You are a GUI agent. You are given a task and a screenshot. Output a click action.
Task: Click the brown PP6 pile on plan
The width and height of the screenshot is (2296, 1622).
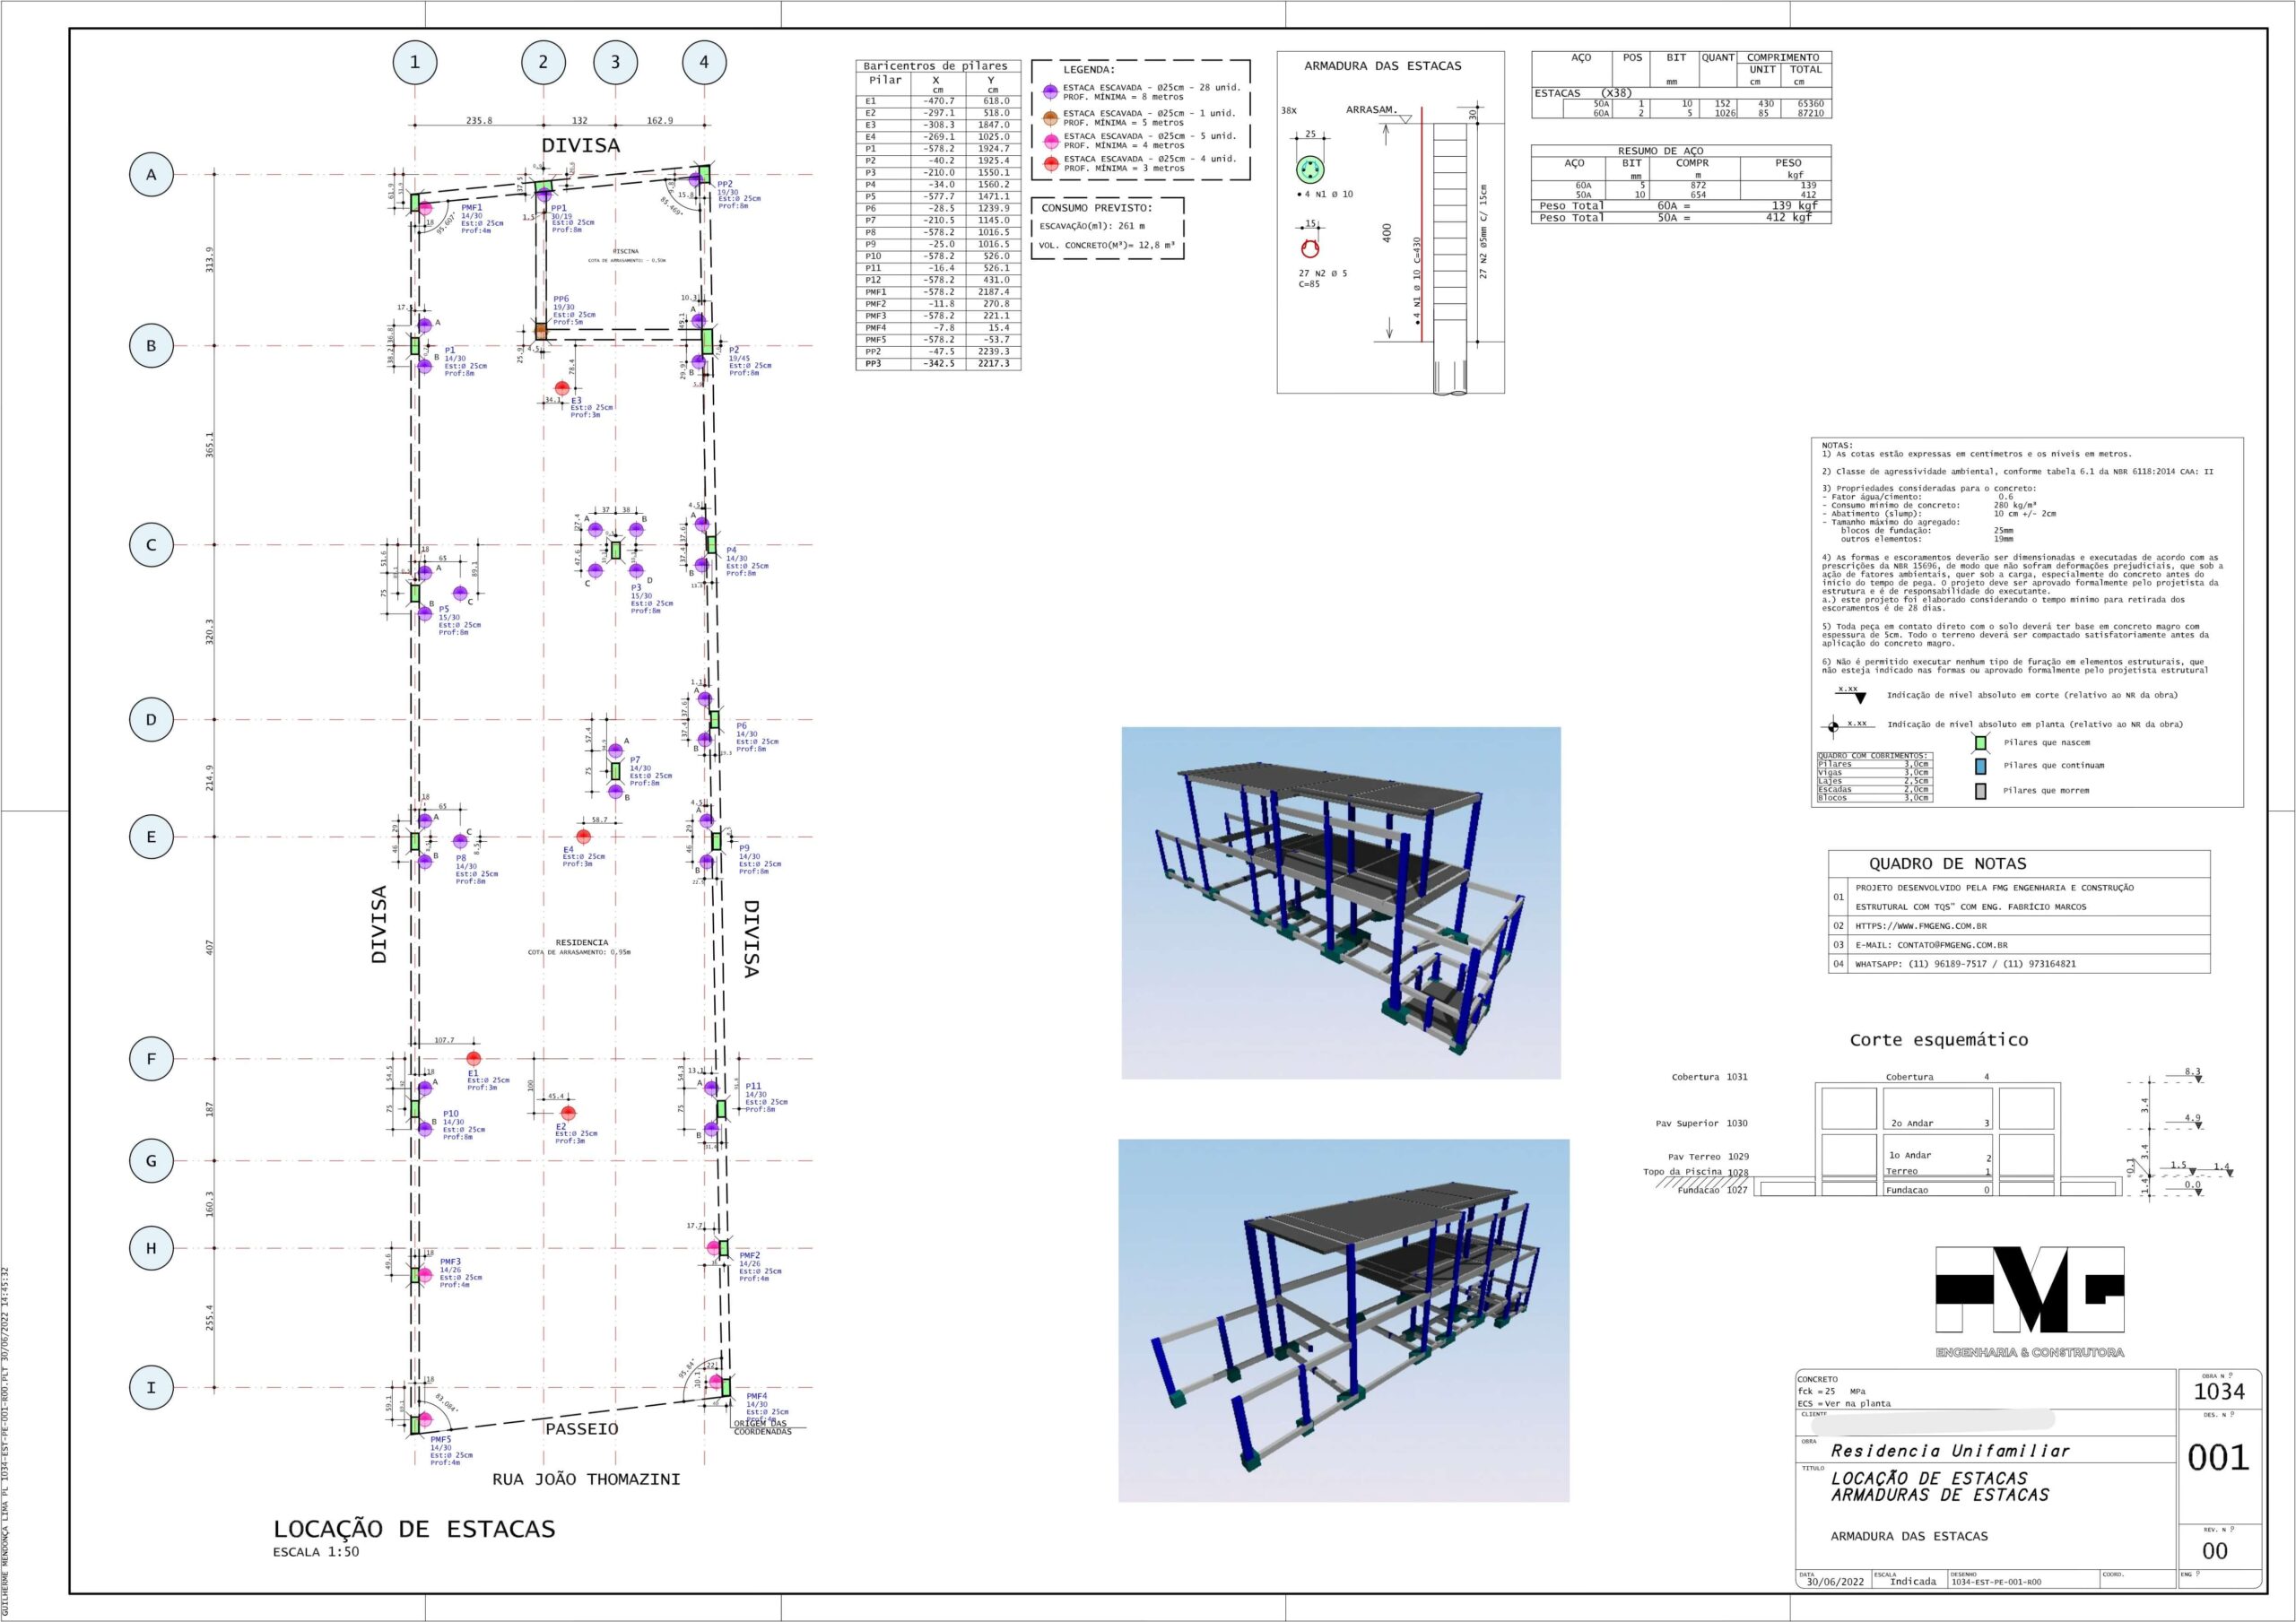click(x=541, y=330)
